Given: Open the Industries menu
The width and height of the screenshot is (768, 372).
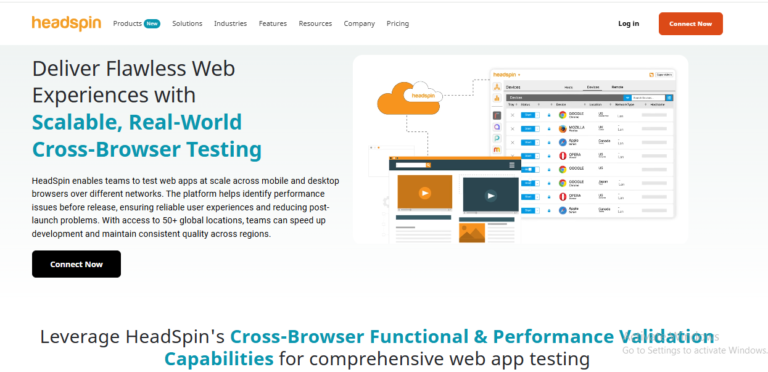Looking at the screenshot, I should [x=230, y=23].
